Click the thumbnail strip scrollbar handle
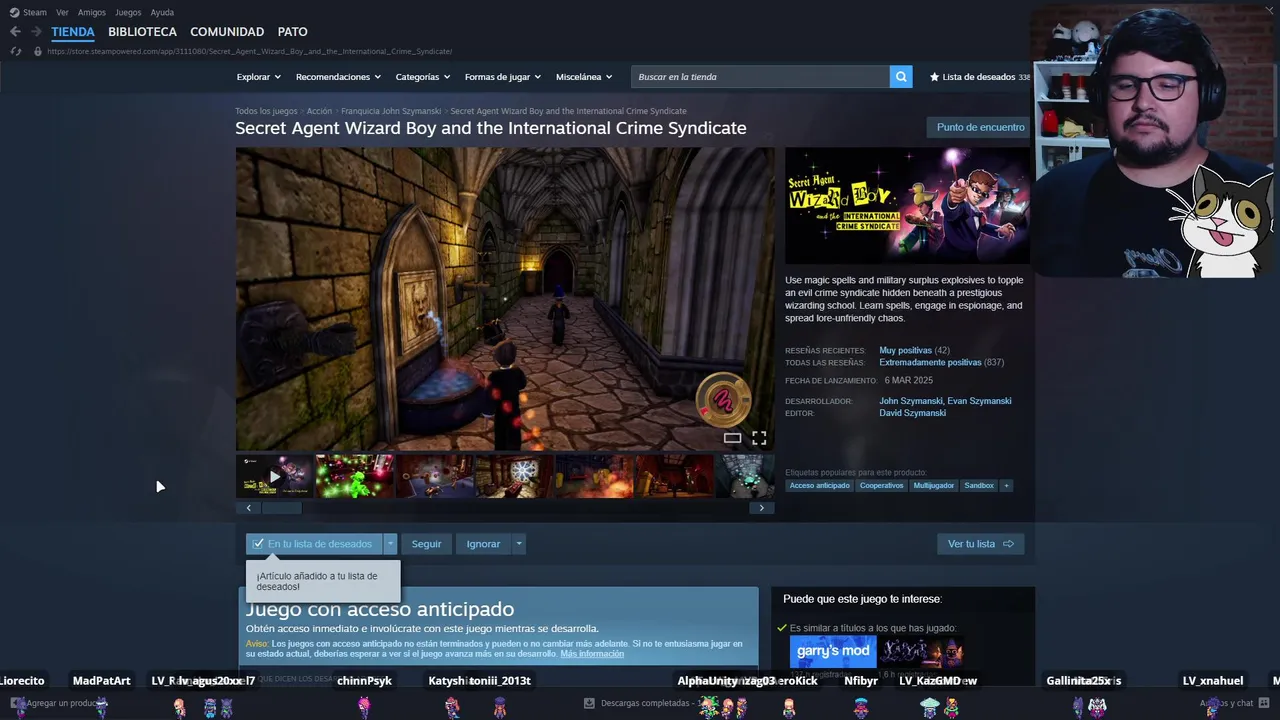This screenshot has width=1280, height=720. [x=281, y=508]
